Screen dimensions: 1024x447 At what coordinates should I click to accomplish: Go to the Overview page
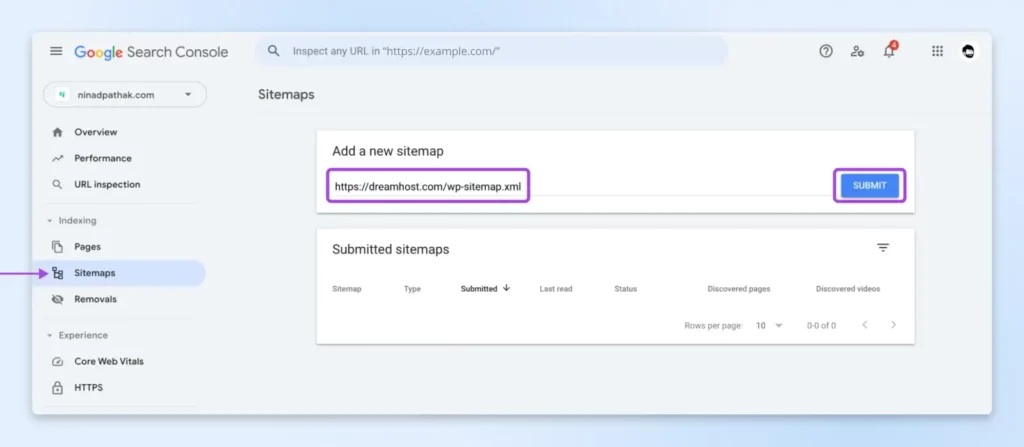[x=95, y=132]
